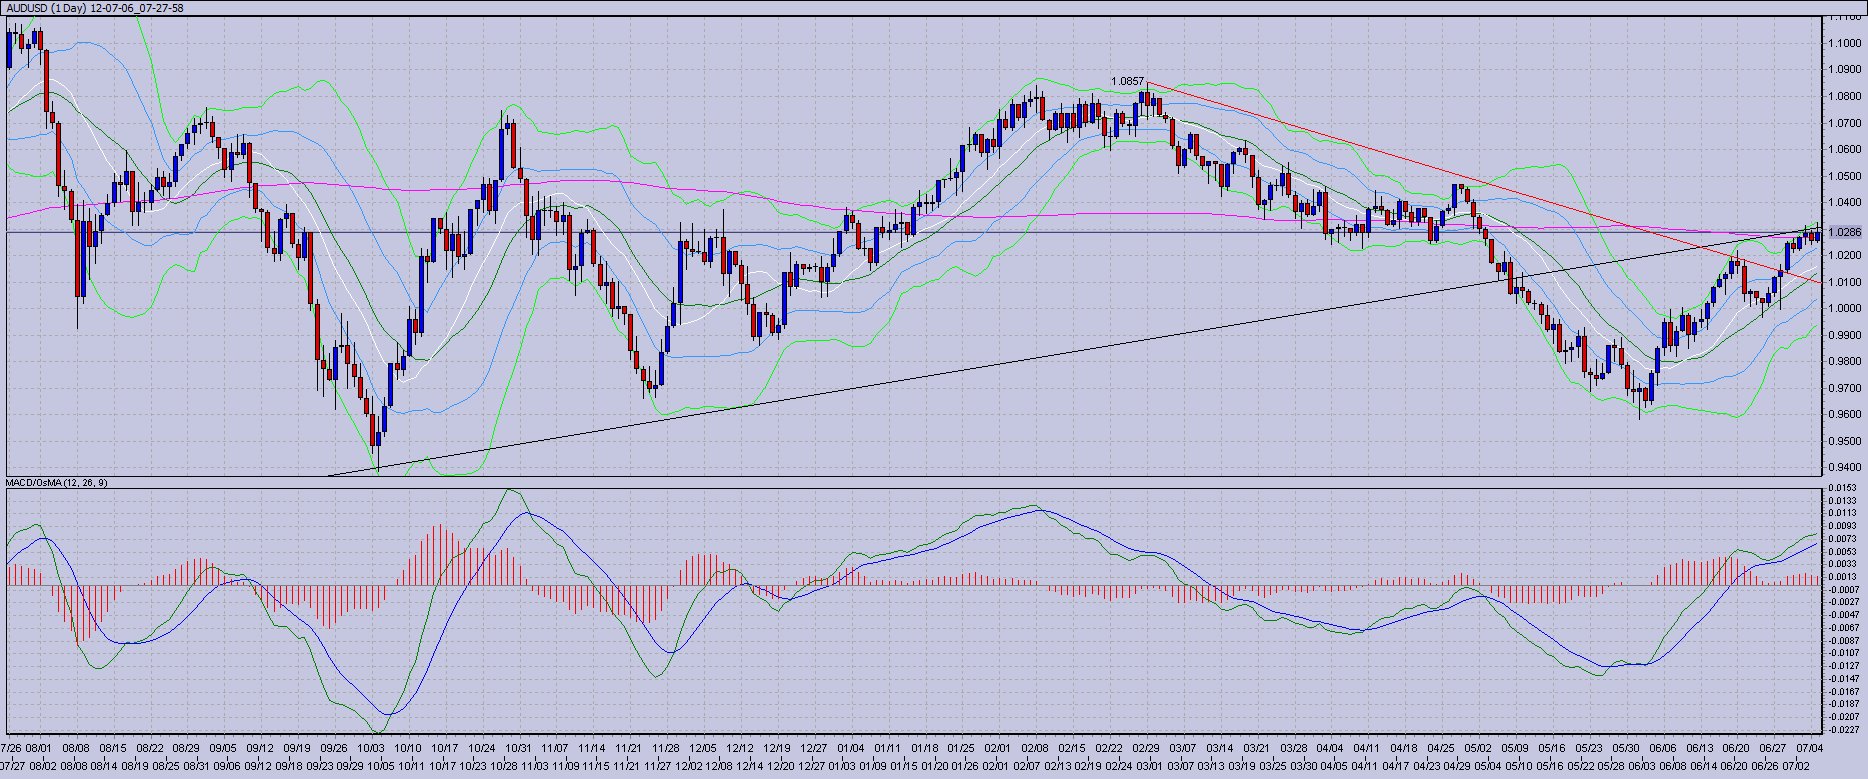Image resolution: width=1868 pixels, height=779 pixels.
Task: Select the 1.0857 peak price label
Action: tap(1127, 80)
